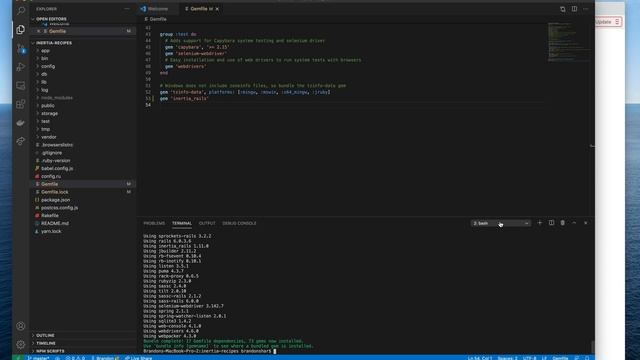Select the Terminal panel tab
Viewport: 640px width, 360px height.
(x=182, y=223)
